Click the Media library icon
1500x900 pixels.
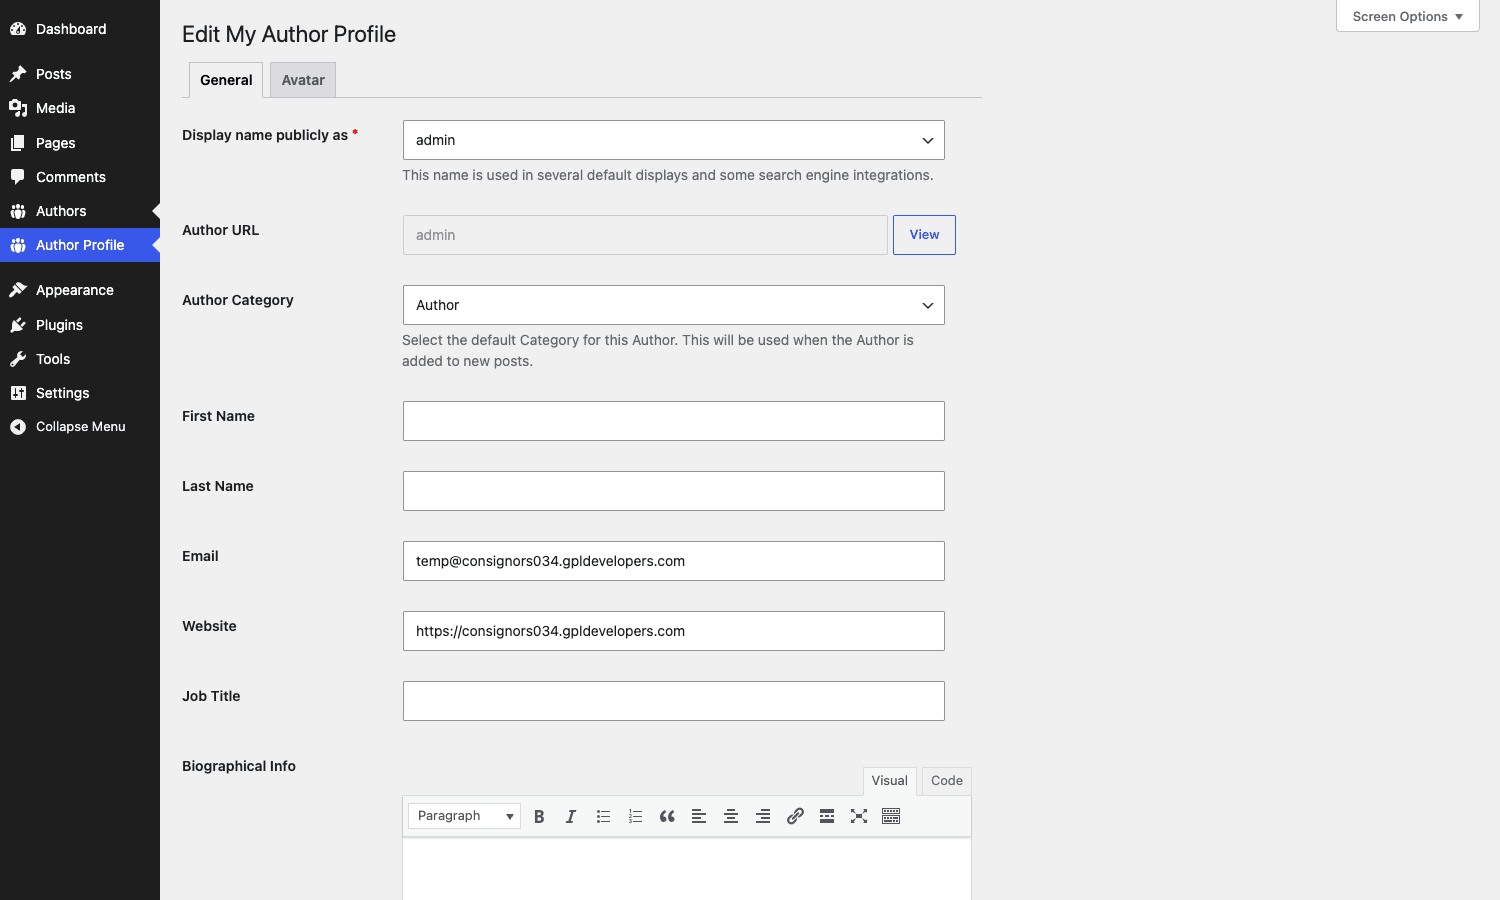pos(18,108)
